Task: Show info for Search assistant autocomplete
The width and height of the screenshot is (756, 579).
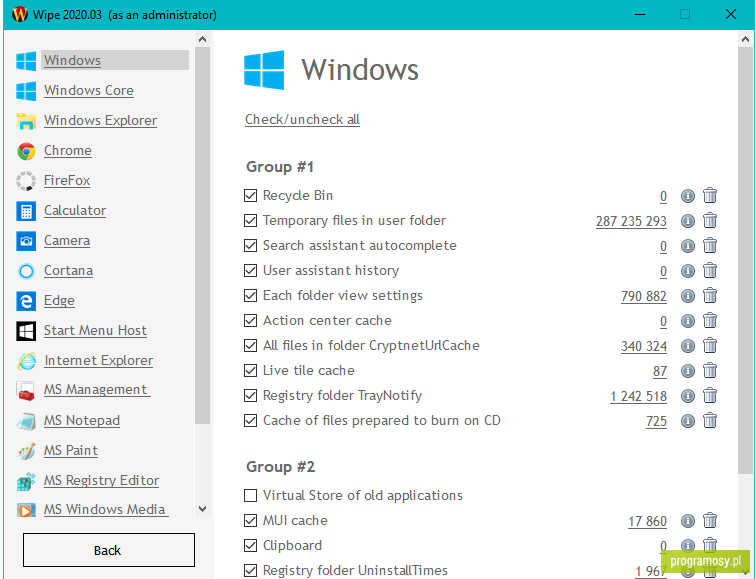Action: (688, 246)
